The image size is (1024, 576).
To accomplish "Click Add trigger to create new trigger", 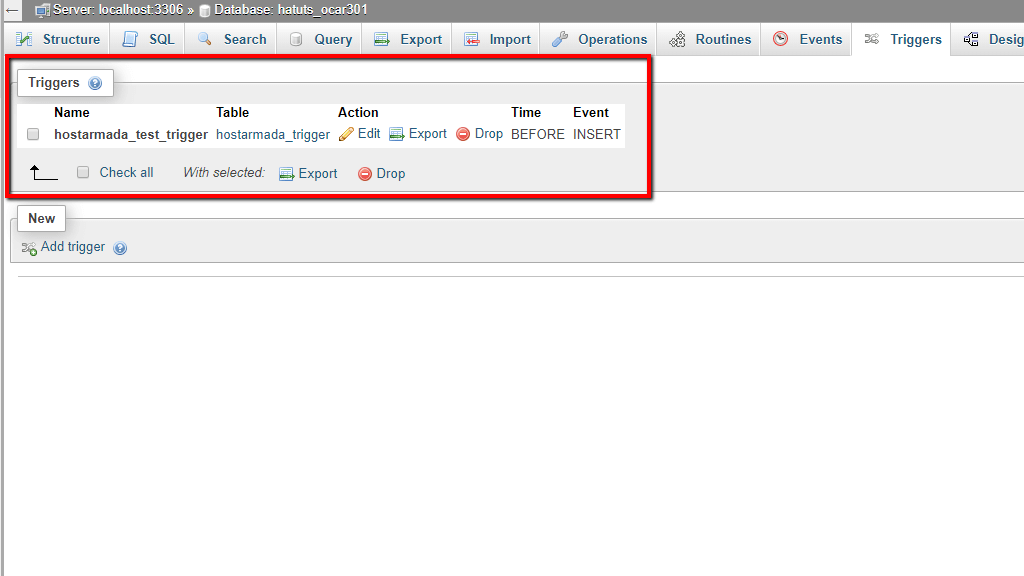I will 72,247.
